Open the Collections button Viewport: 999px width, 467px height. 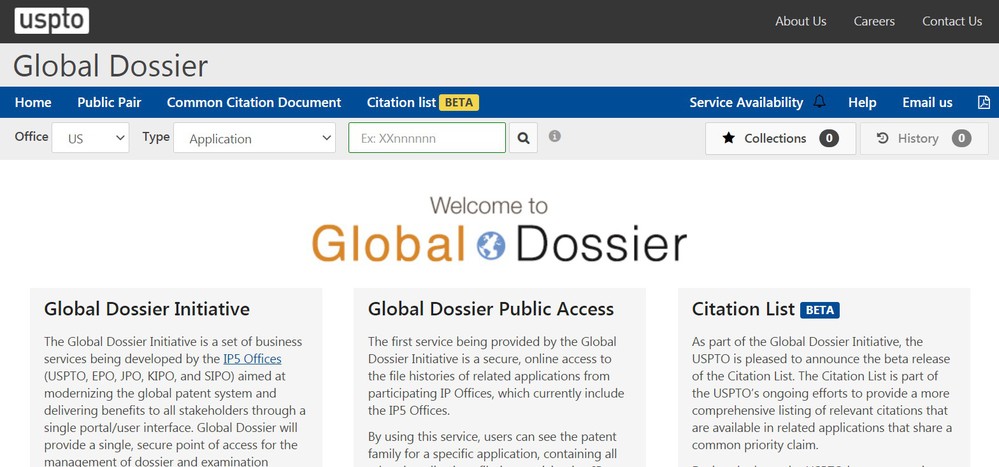780,138
